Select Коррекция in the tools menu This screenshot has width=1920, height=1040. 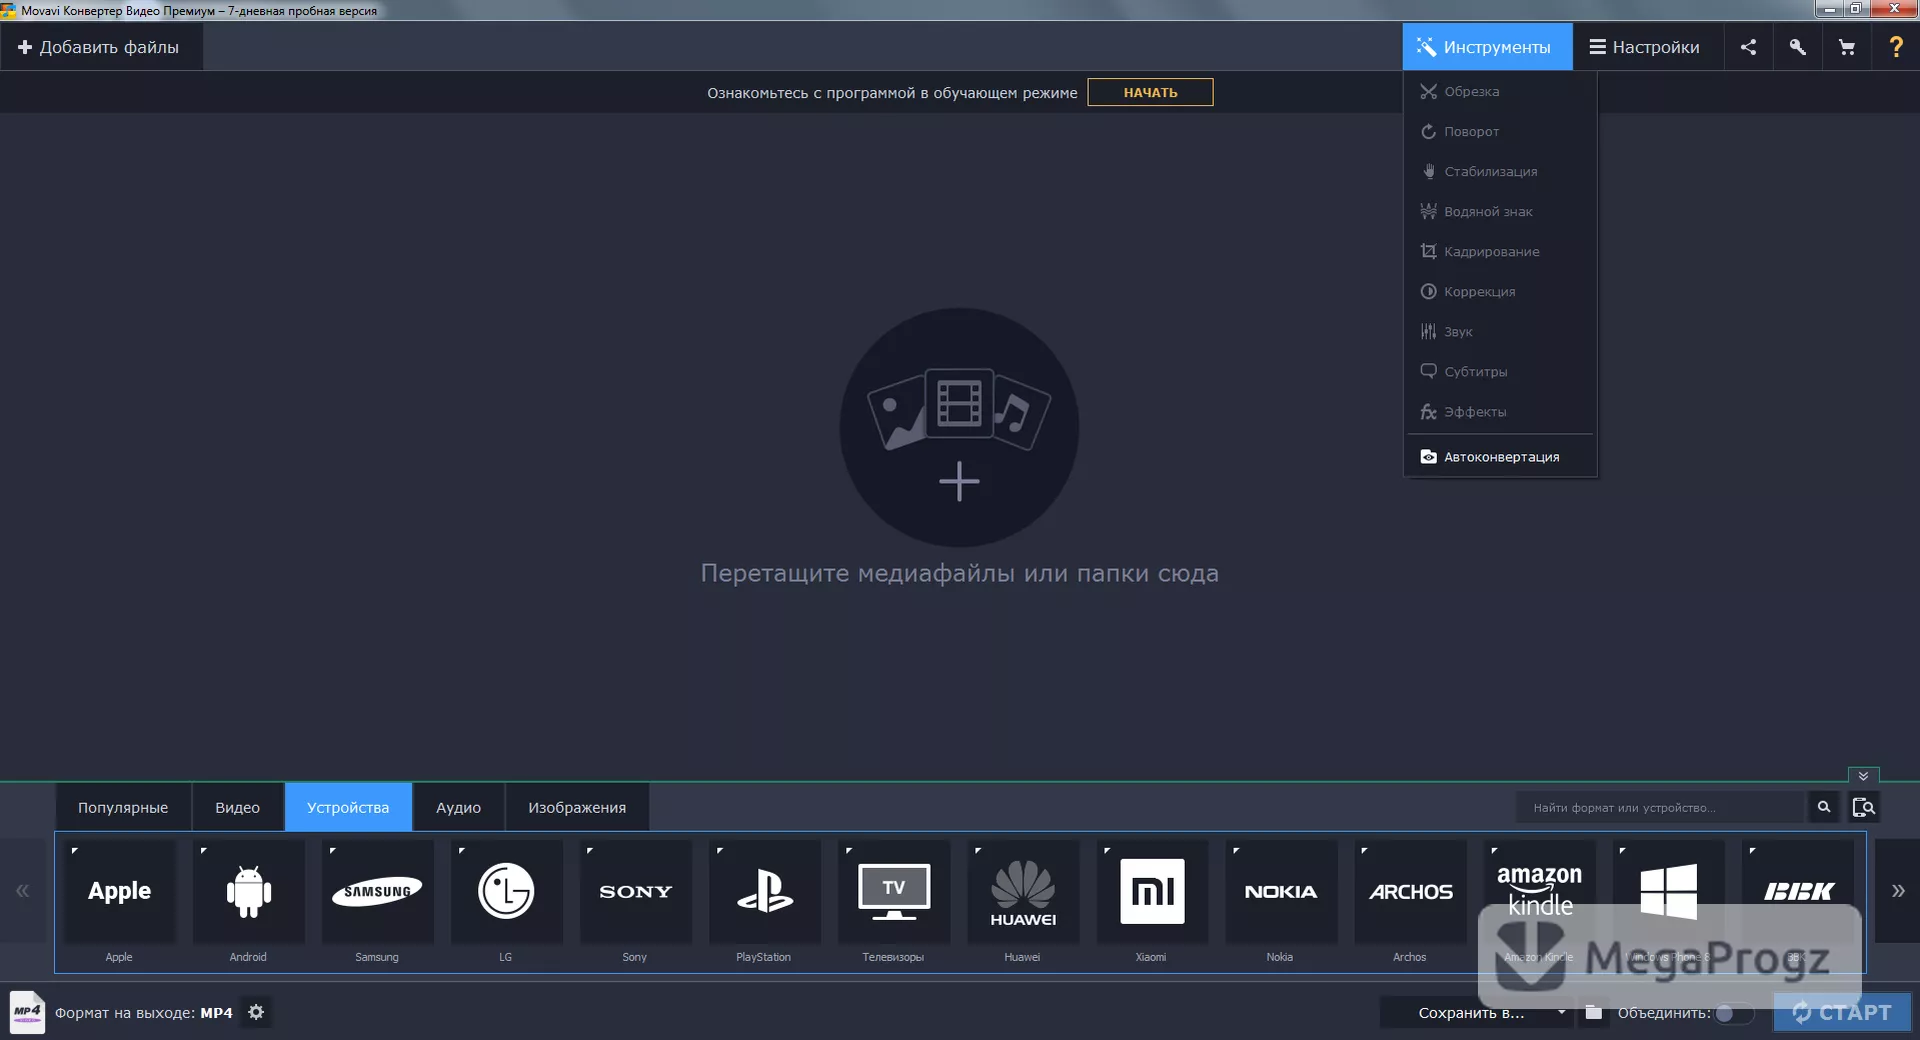coord(1500,291)
